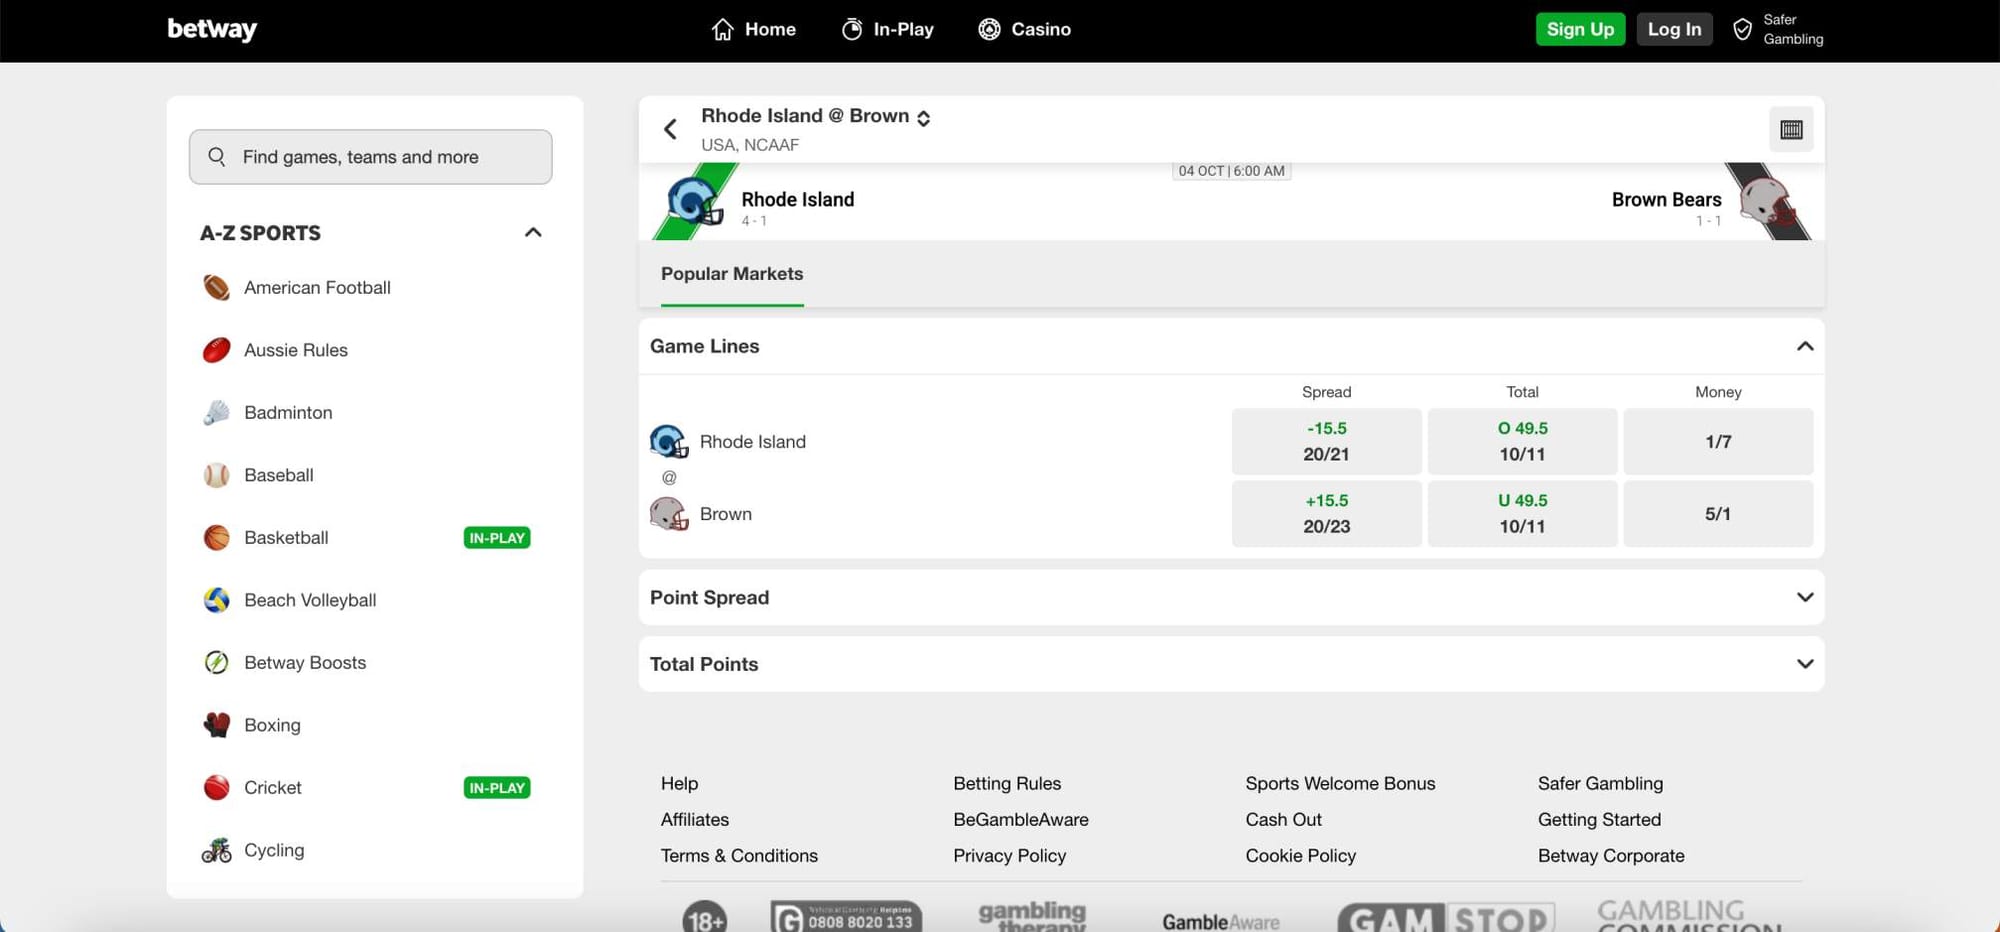Pick Brown moneyline at 5/1
Screen dimensions: 2000x932
point(1717,514)
